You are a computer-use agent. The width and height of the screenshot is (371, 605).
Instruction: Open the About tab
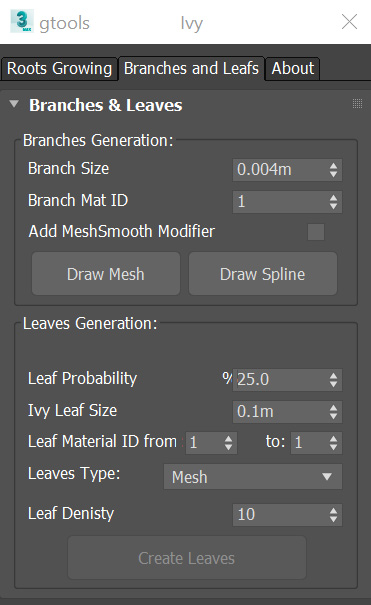pos(293,69)
